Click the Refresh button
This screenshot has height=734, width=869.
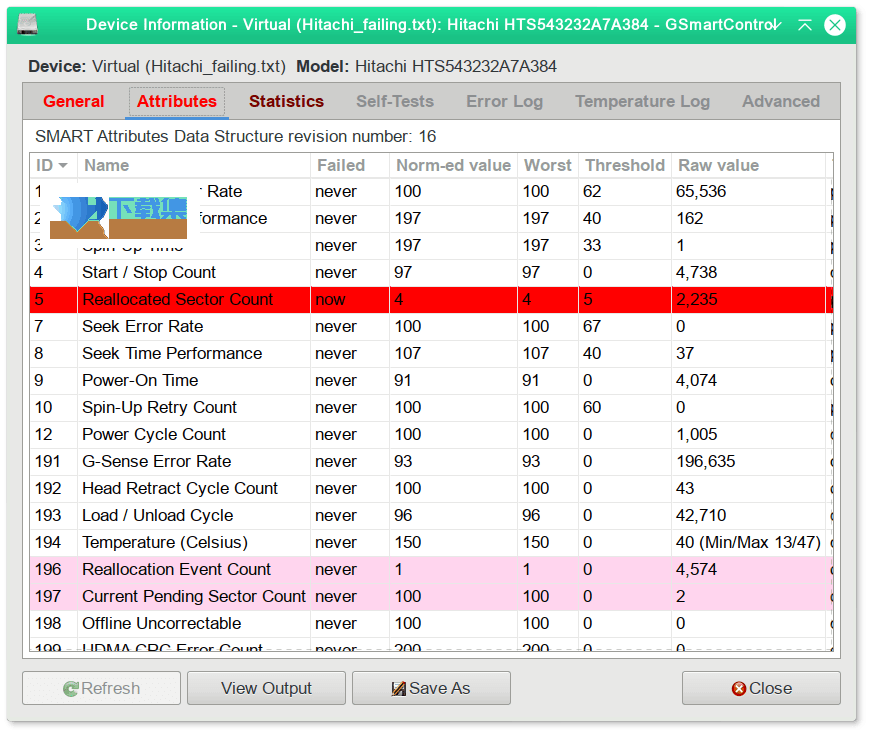coord(101,689)
